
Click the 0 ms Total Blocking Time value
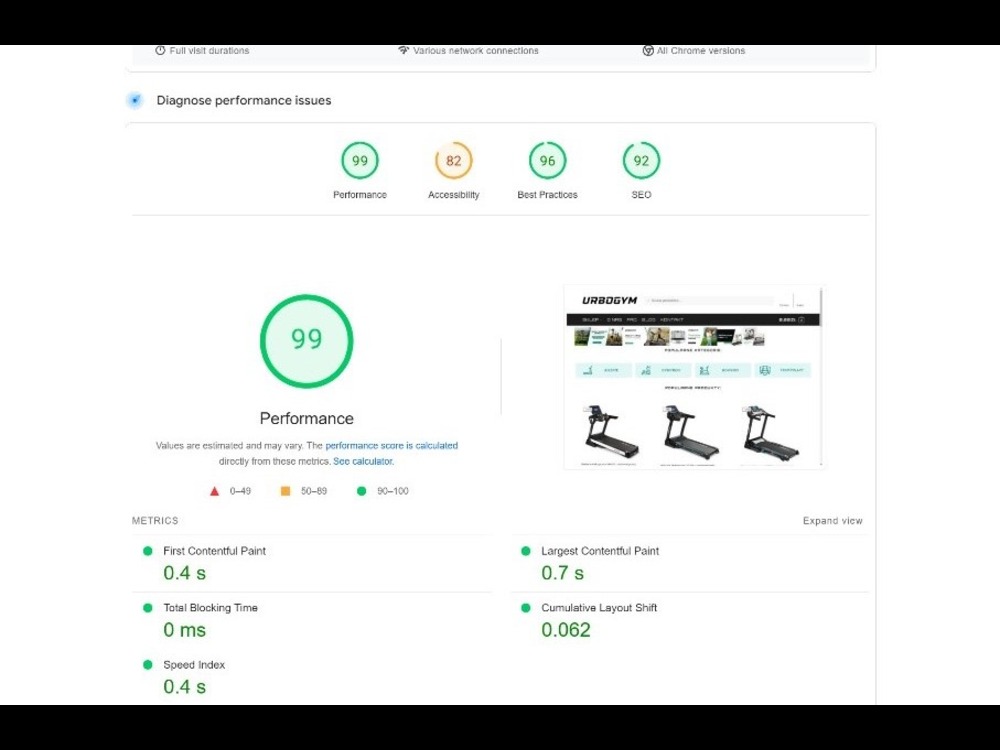coord(184,630)
